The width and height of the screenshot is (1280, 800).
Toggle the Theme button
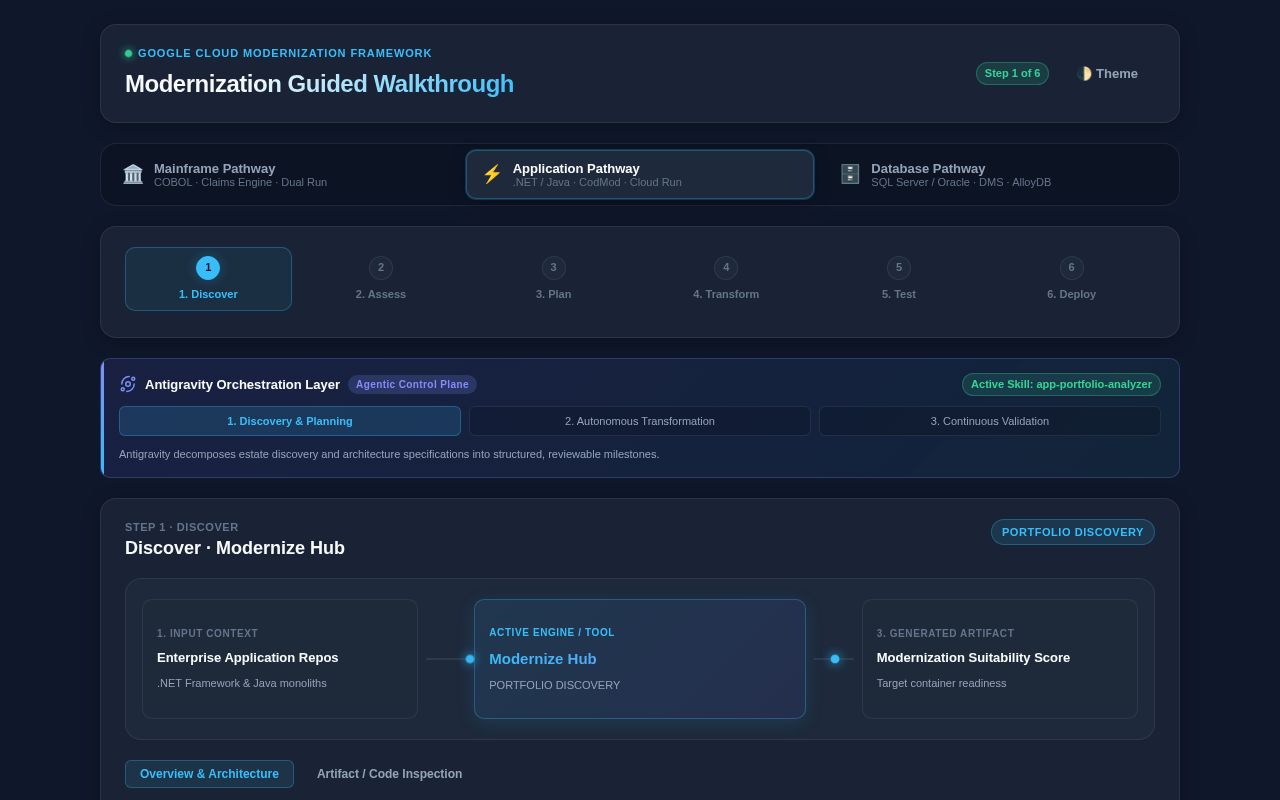[1107, 73]
